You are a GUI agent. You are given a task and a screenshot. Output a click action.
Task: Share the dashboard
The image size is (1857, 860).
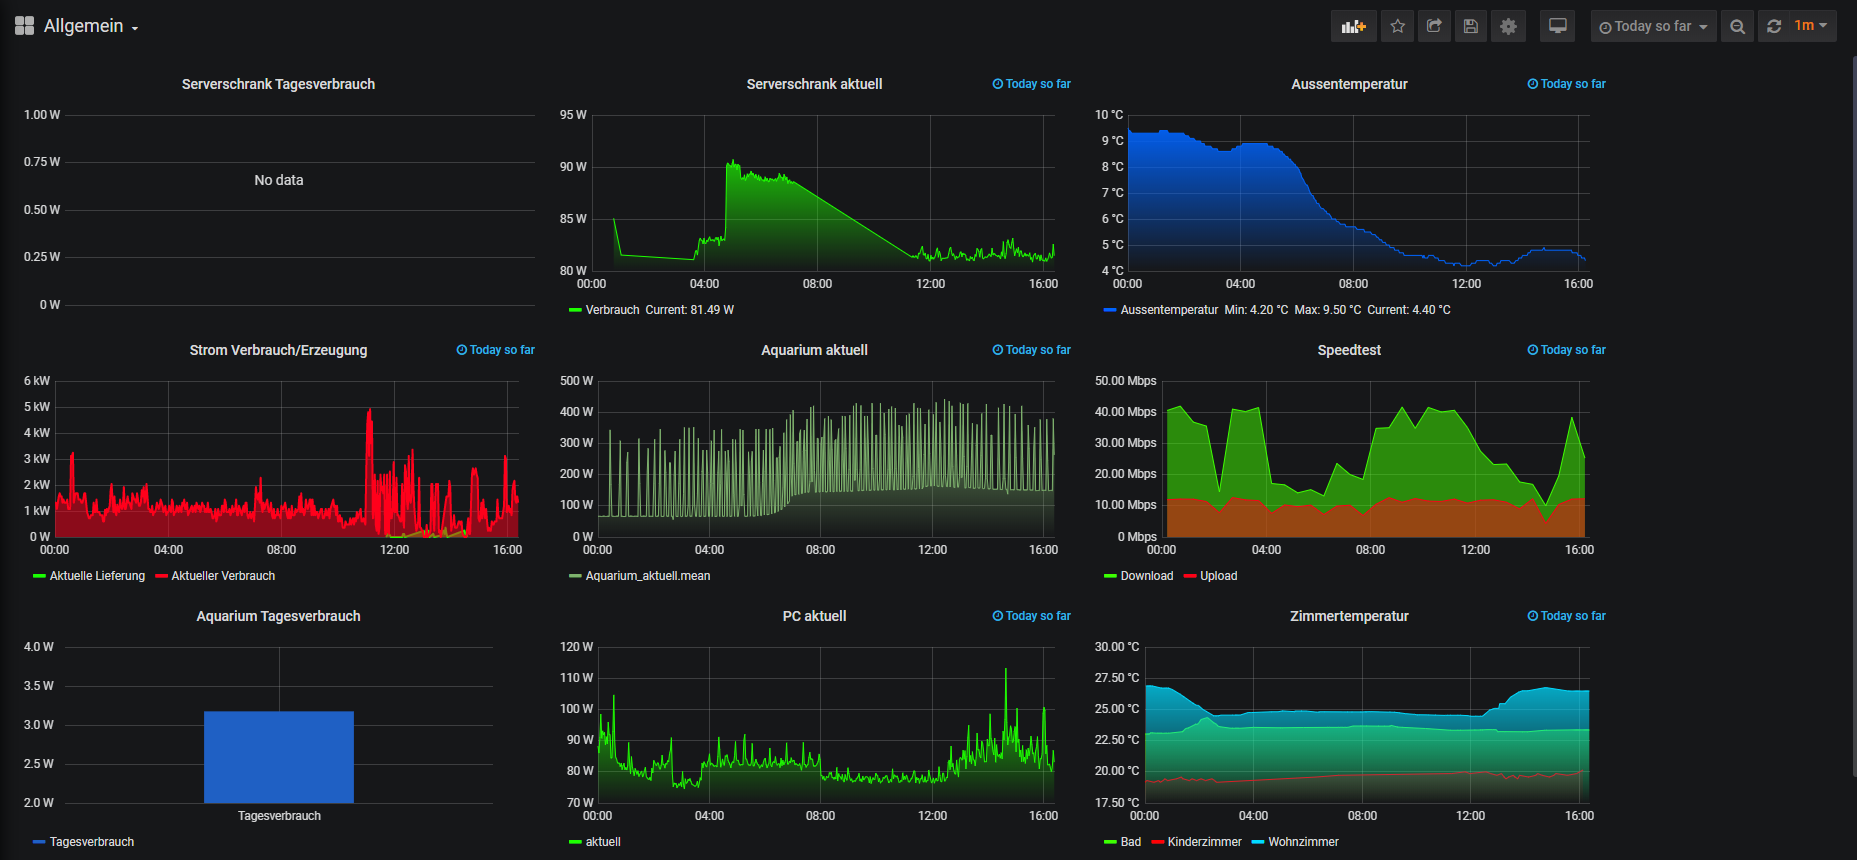click(x=1434, y=26)
